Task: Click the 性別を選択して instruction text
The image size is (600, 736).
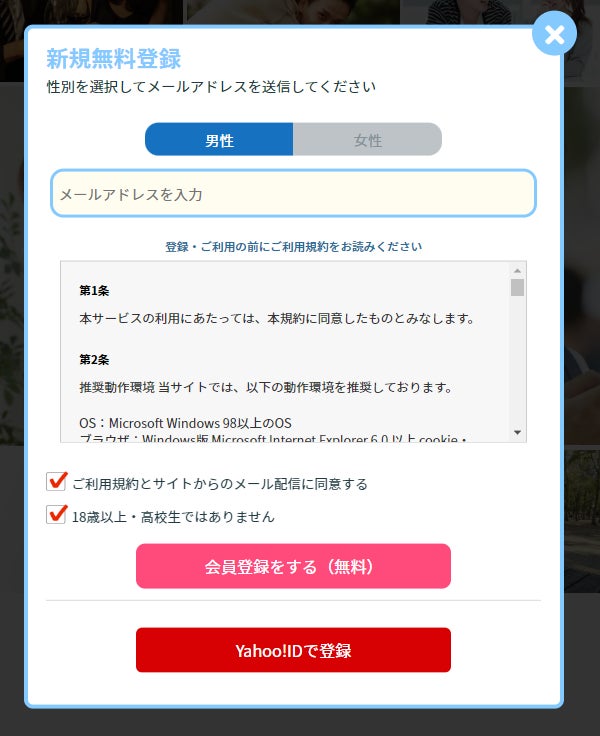Action: tap(211, 87)
